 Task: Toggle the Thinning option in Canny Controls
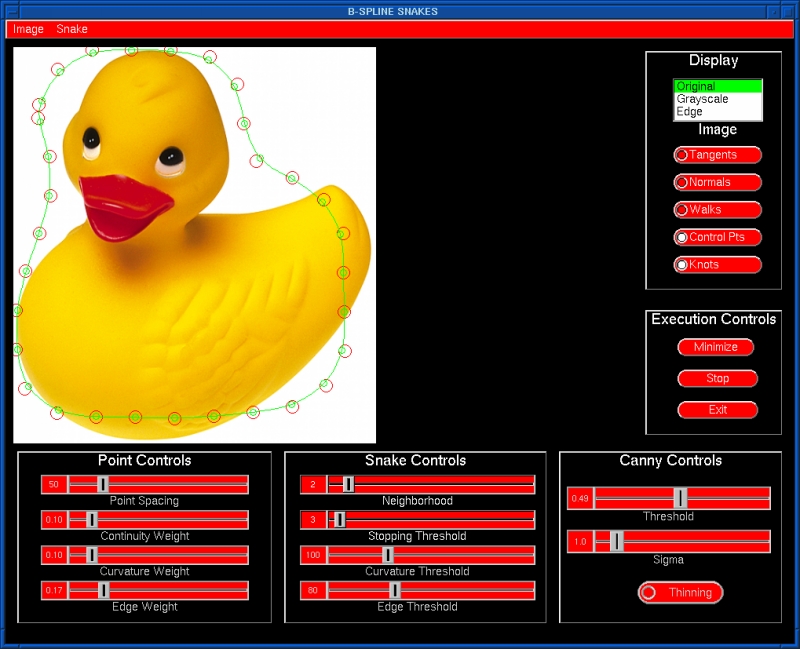680,592
